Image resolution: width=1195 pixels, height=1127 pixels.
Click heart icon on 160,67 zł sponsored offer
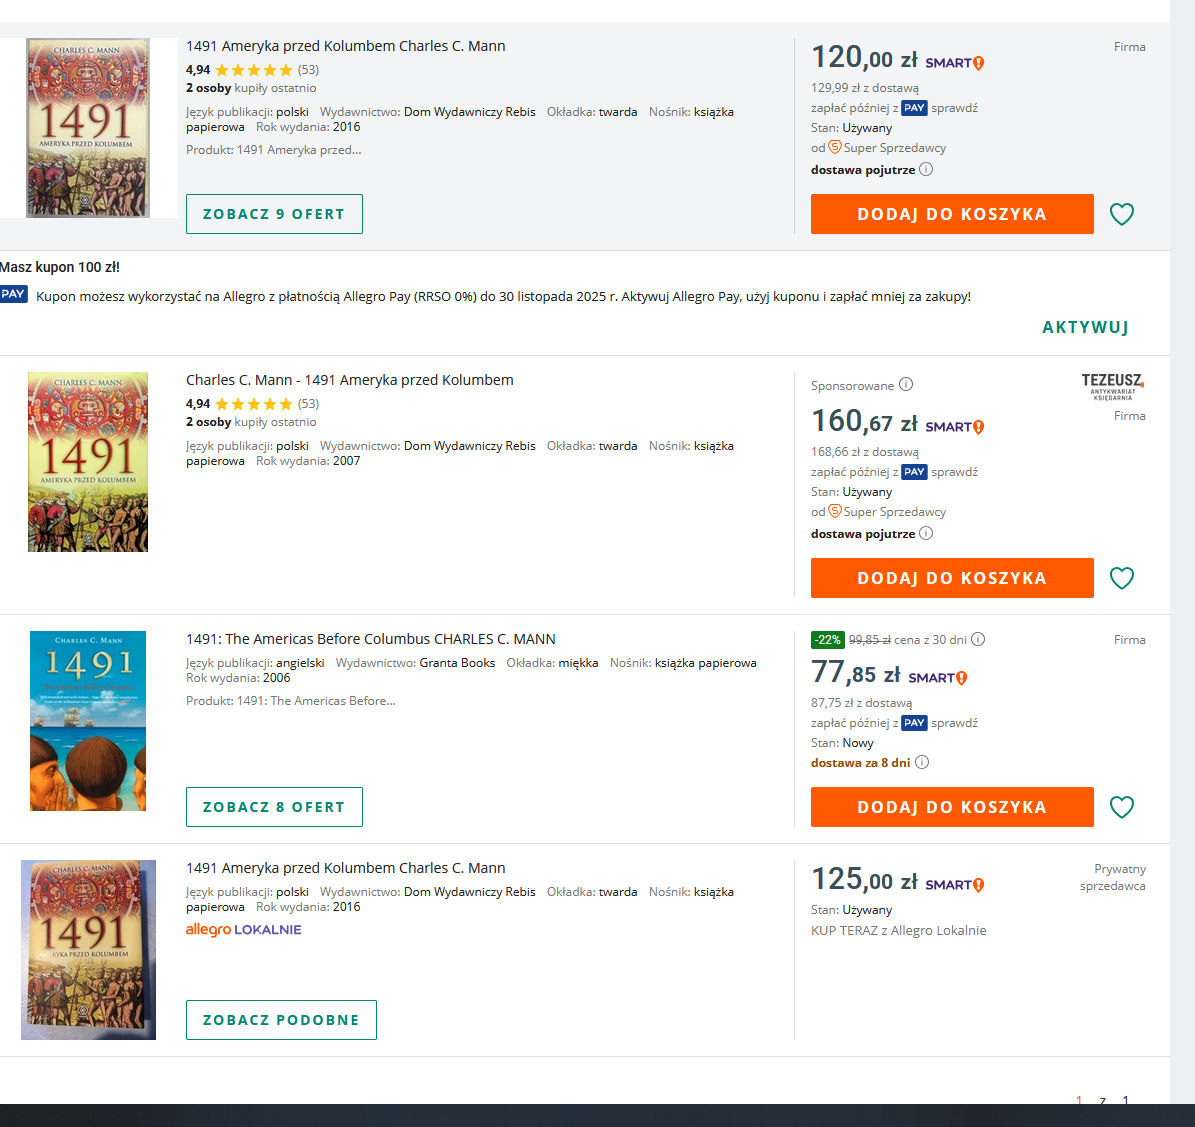point(1121,578)
